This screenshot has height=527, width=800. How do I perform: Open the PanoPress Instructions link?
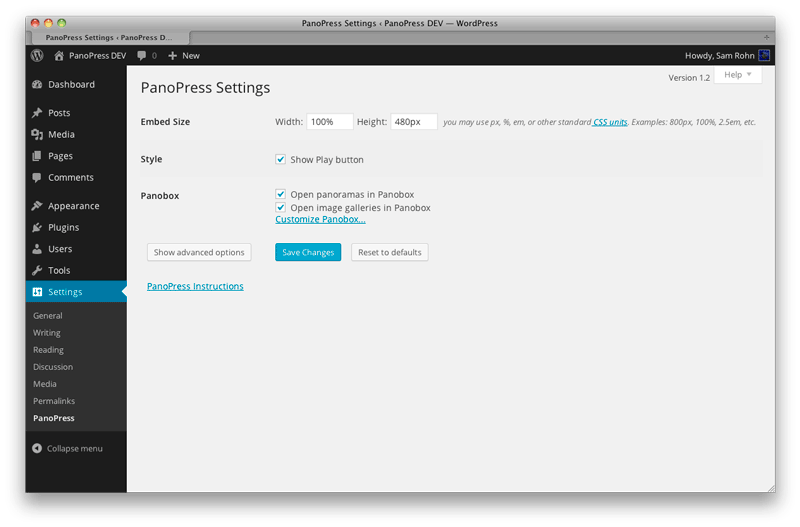[x=195, y=286]
